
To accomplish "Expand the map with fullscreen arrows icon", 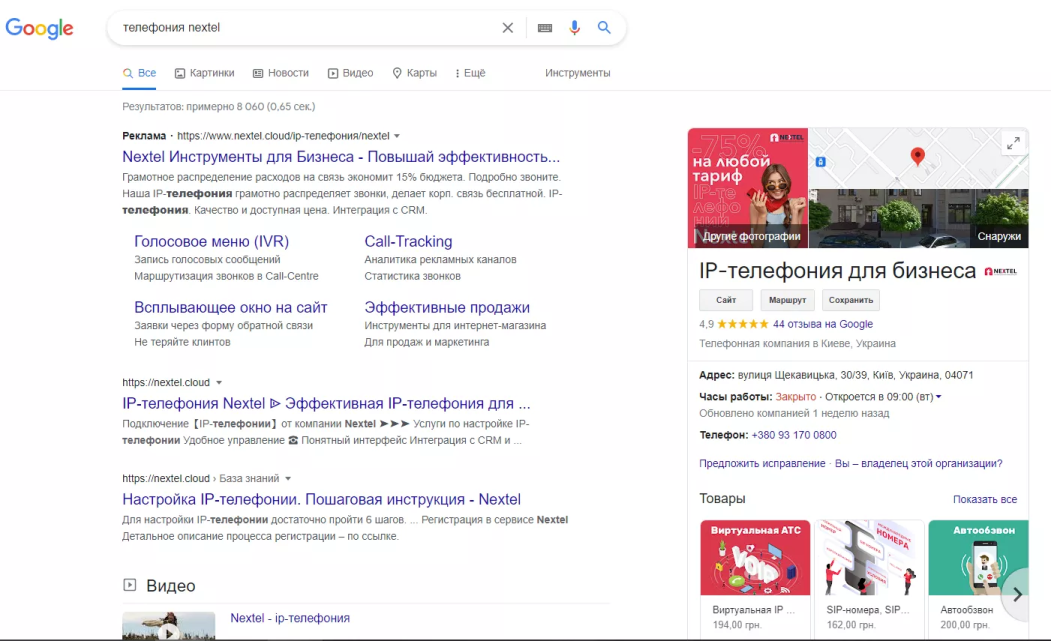I will tap(1013, 143).
